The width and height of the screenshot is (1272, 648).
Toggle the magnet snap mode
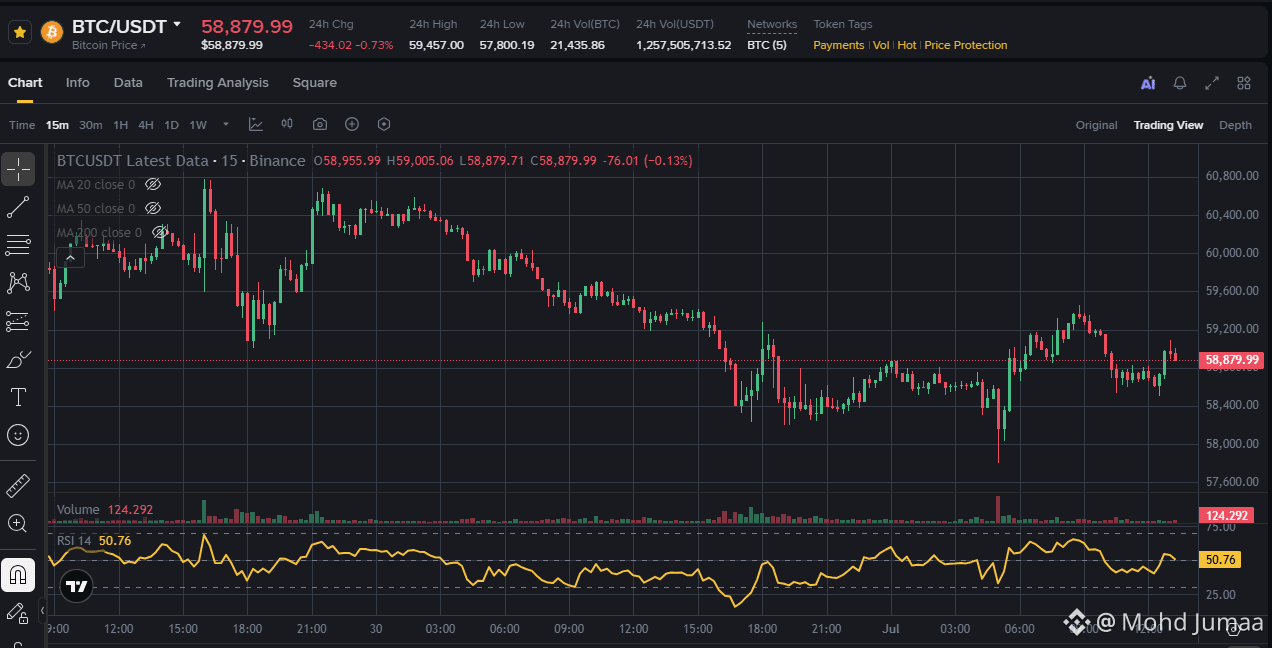(x=18, y=575)
